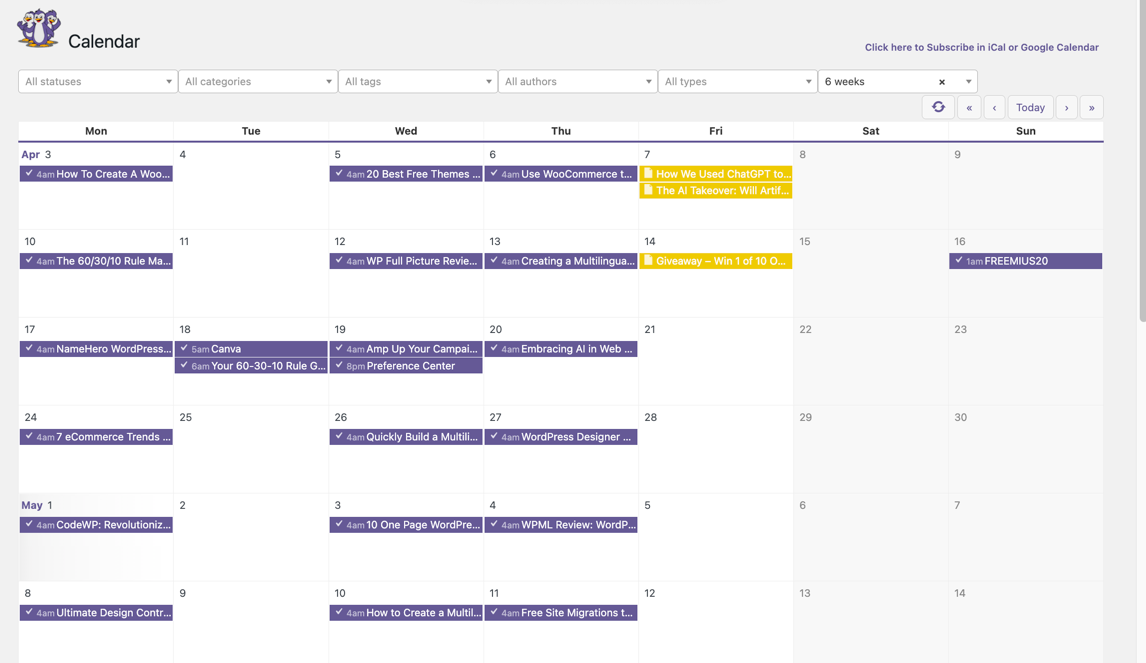Click the document icon on The AI Takeover post
Image resolution: width=1146 pixels, height=663 pixels.
[648, 190]
